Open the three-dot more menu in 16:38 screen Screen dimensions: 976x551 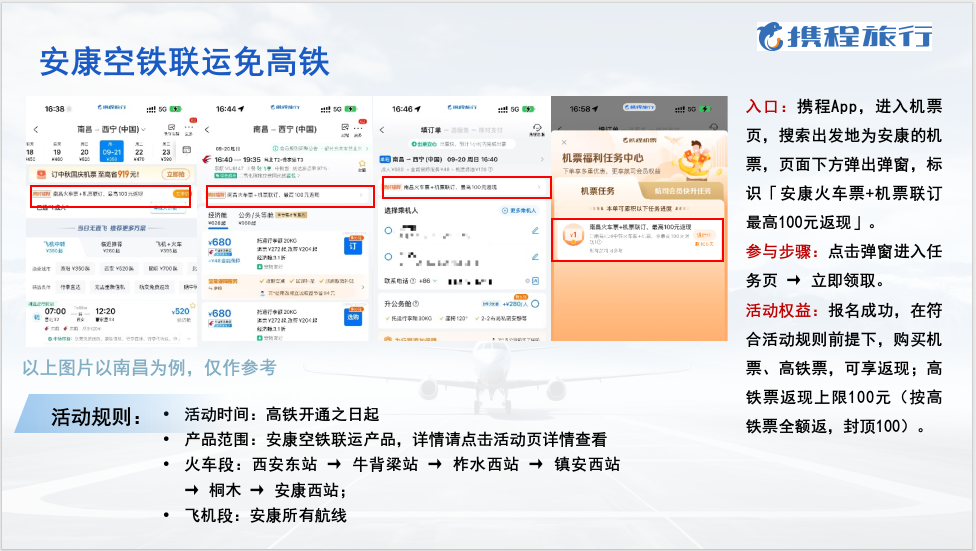(189, 128)
